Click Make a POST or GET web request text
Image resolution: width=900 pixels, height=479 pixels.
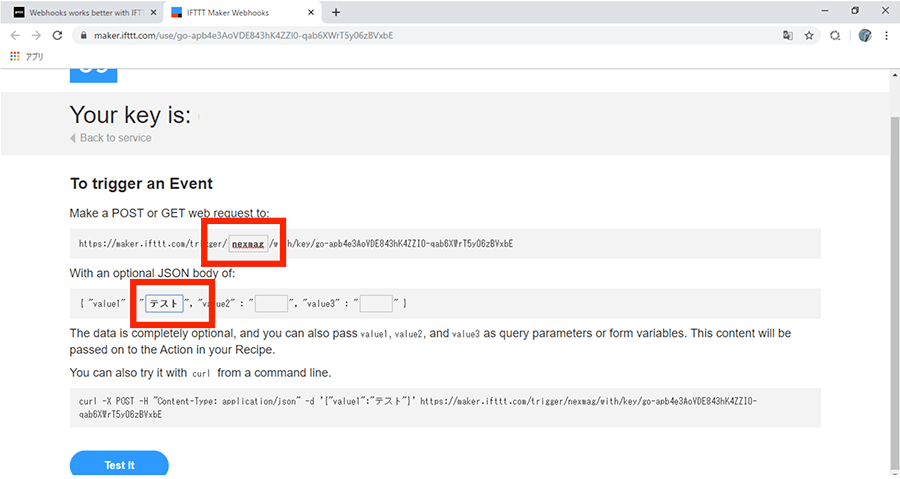coord(169,213)
